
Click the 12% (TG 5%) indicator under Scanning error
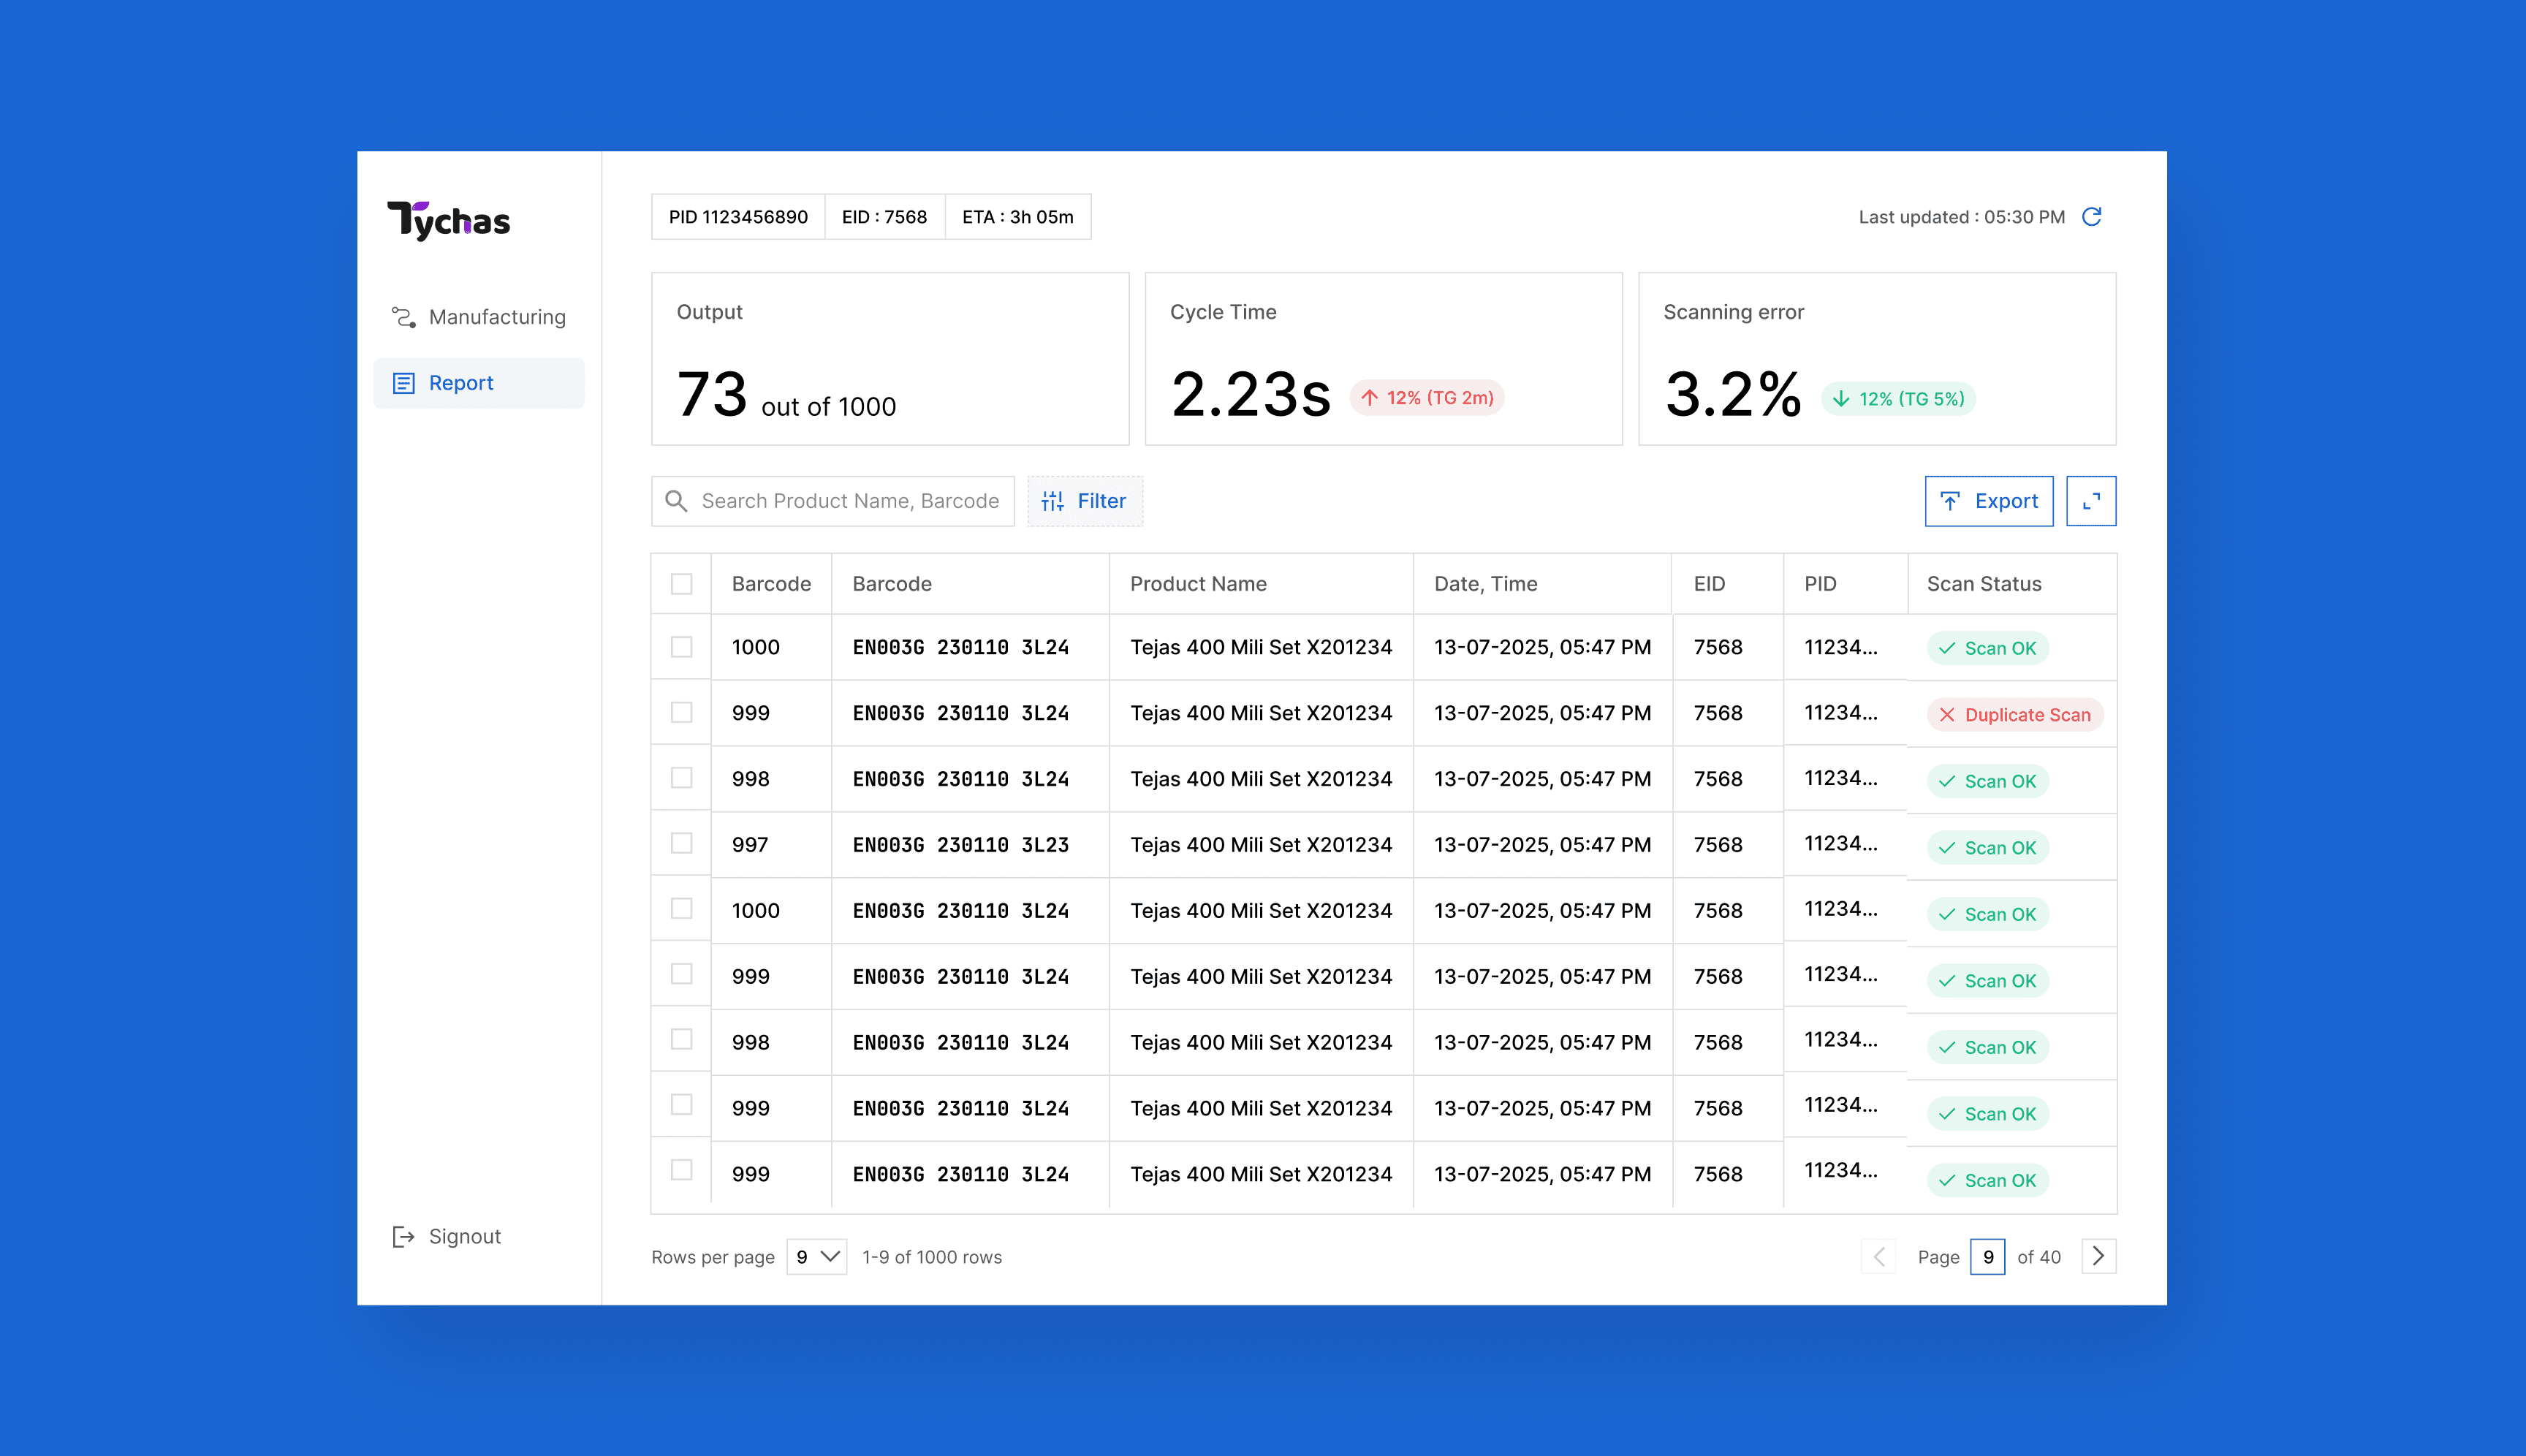tap(1897, 398)
